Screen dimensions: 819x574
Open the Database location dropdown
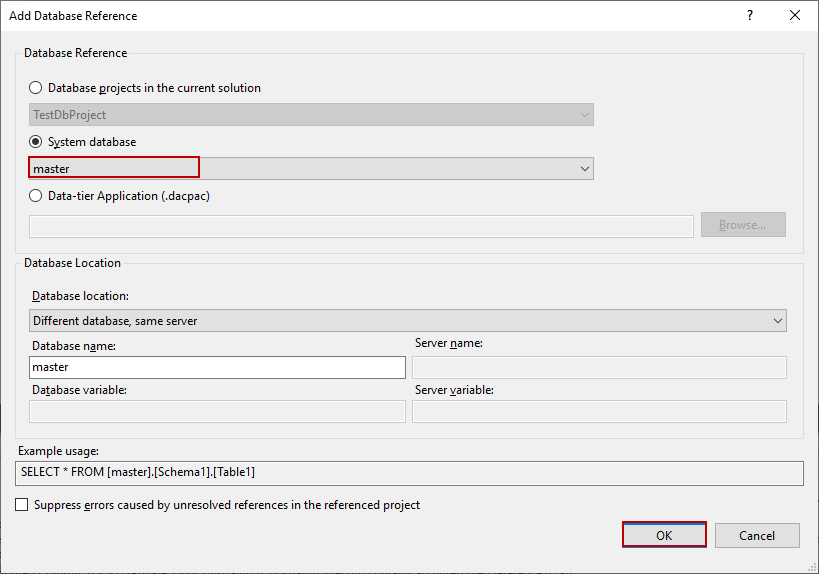click(407, 321)
